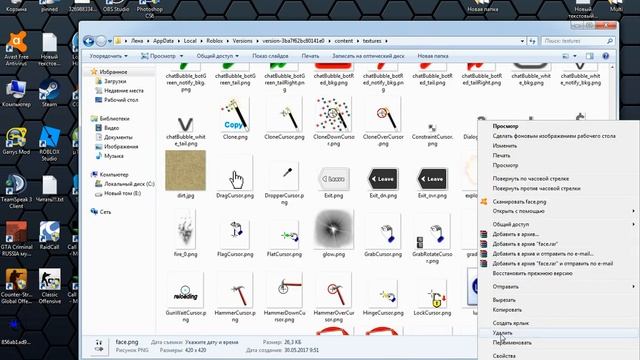
Task: Choose Вырезать in context menu
Action: point(559,300)
